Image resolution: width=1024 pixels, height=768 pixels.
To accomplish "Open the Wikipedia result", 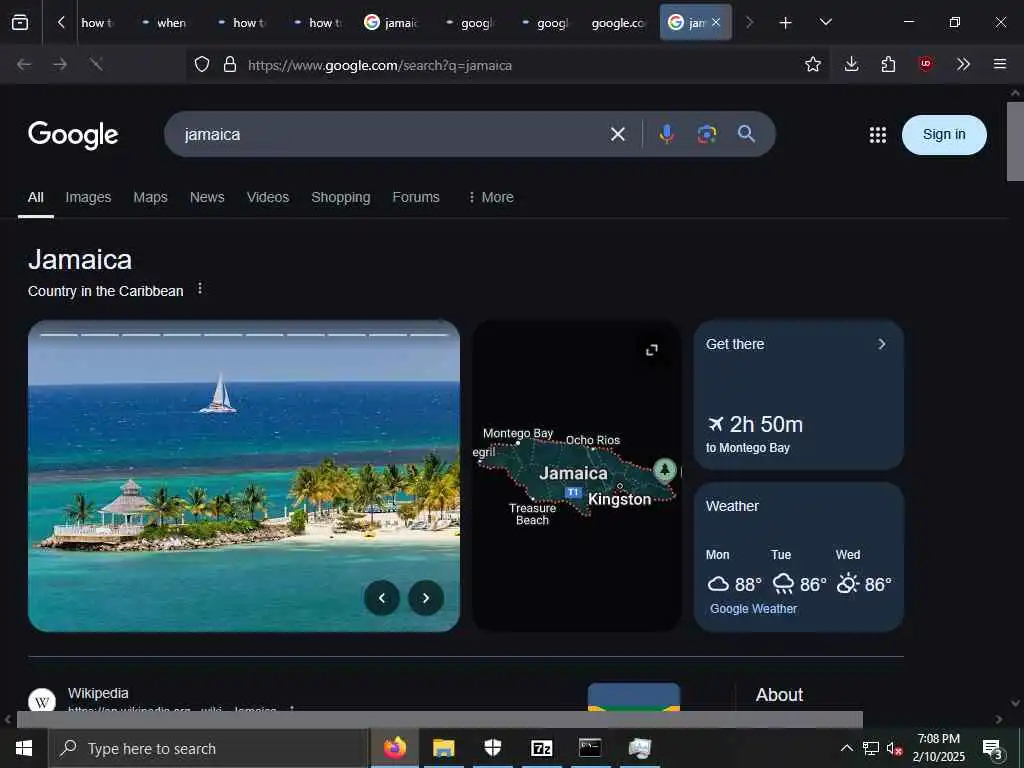I will [98, 693].
